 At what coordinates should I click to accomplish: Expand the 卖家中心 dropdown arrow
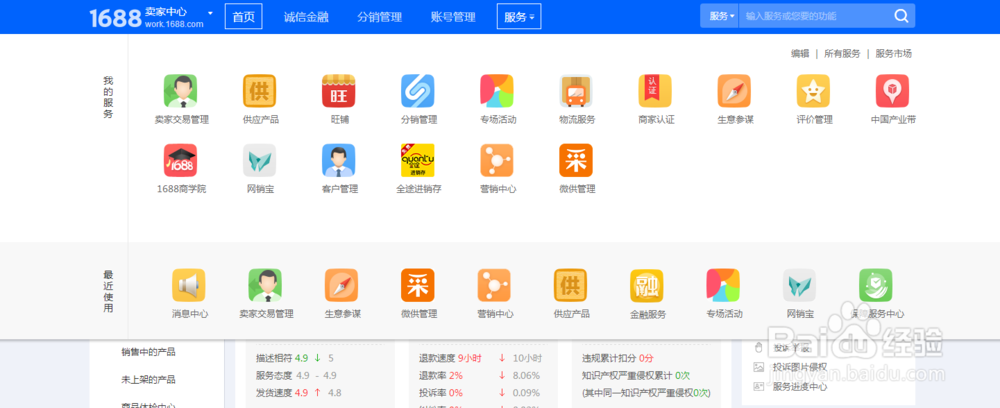[210, 13]
